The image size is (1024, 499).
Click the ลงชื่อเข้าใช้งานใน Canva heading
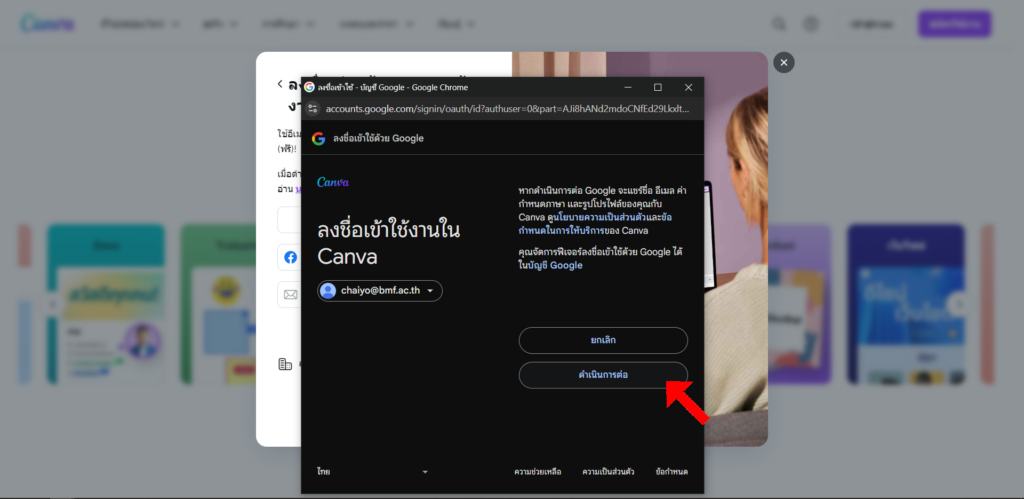click(x=389, y=244)
